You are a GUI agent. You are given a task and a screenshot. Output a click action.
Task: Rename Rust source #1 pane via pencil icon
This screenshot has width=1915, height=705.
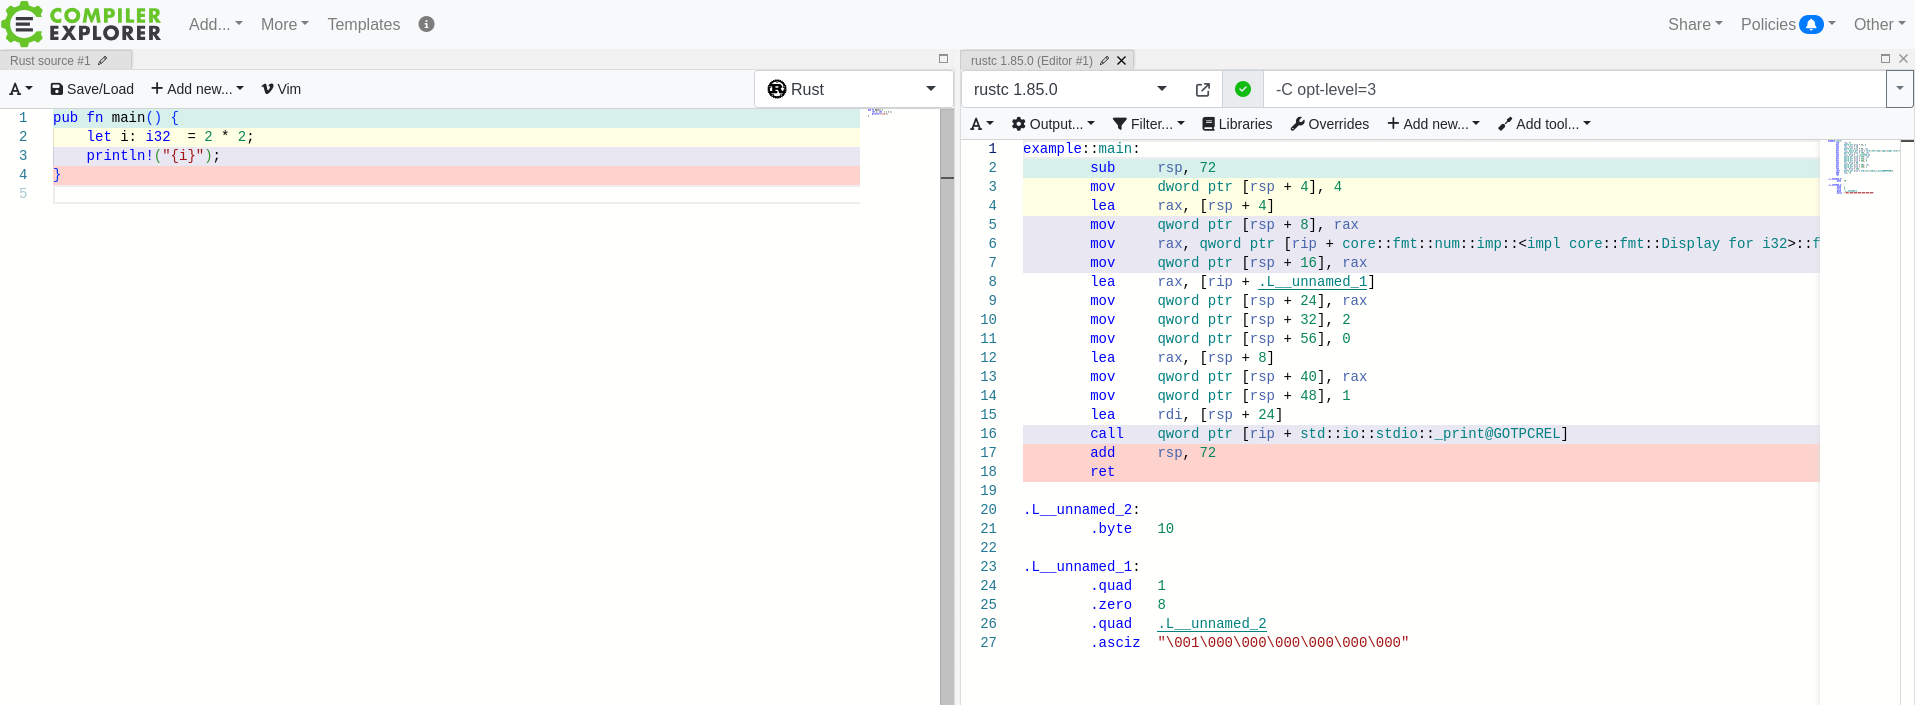coord(102,61)
